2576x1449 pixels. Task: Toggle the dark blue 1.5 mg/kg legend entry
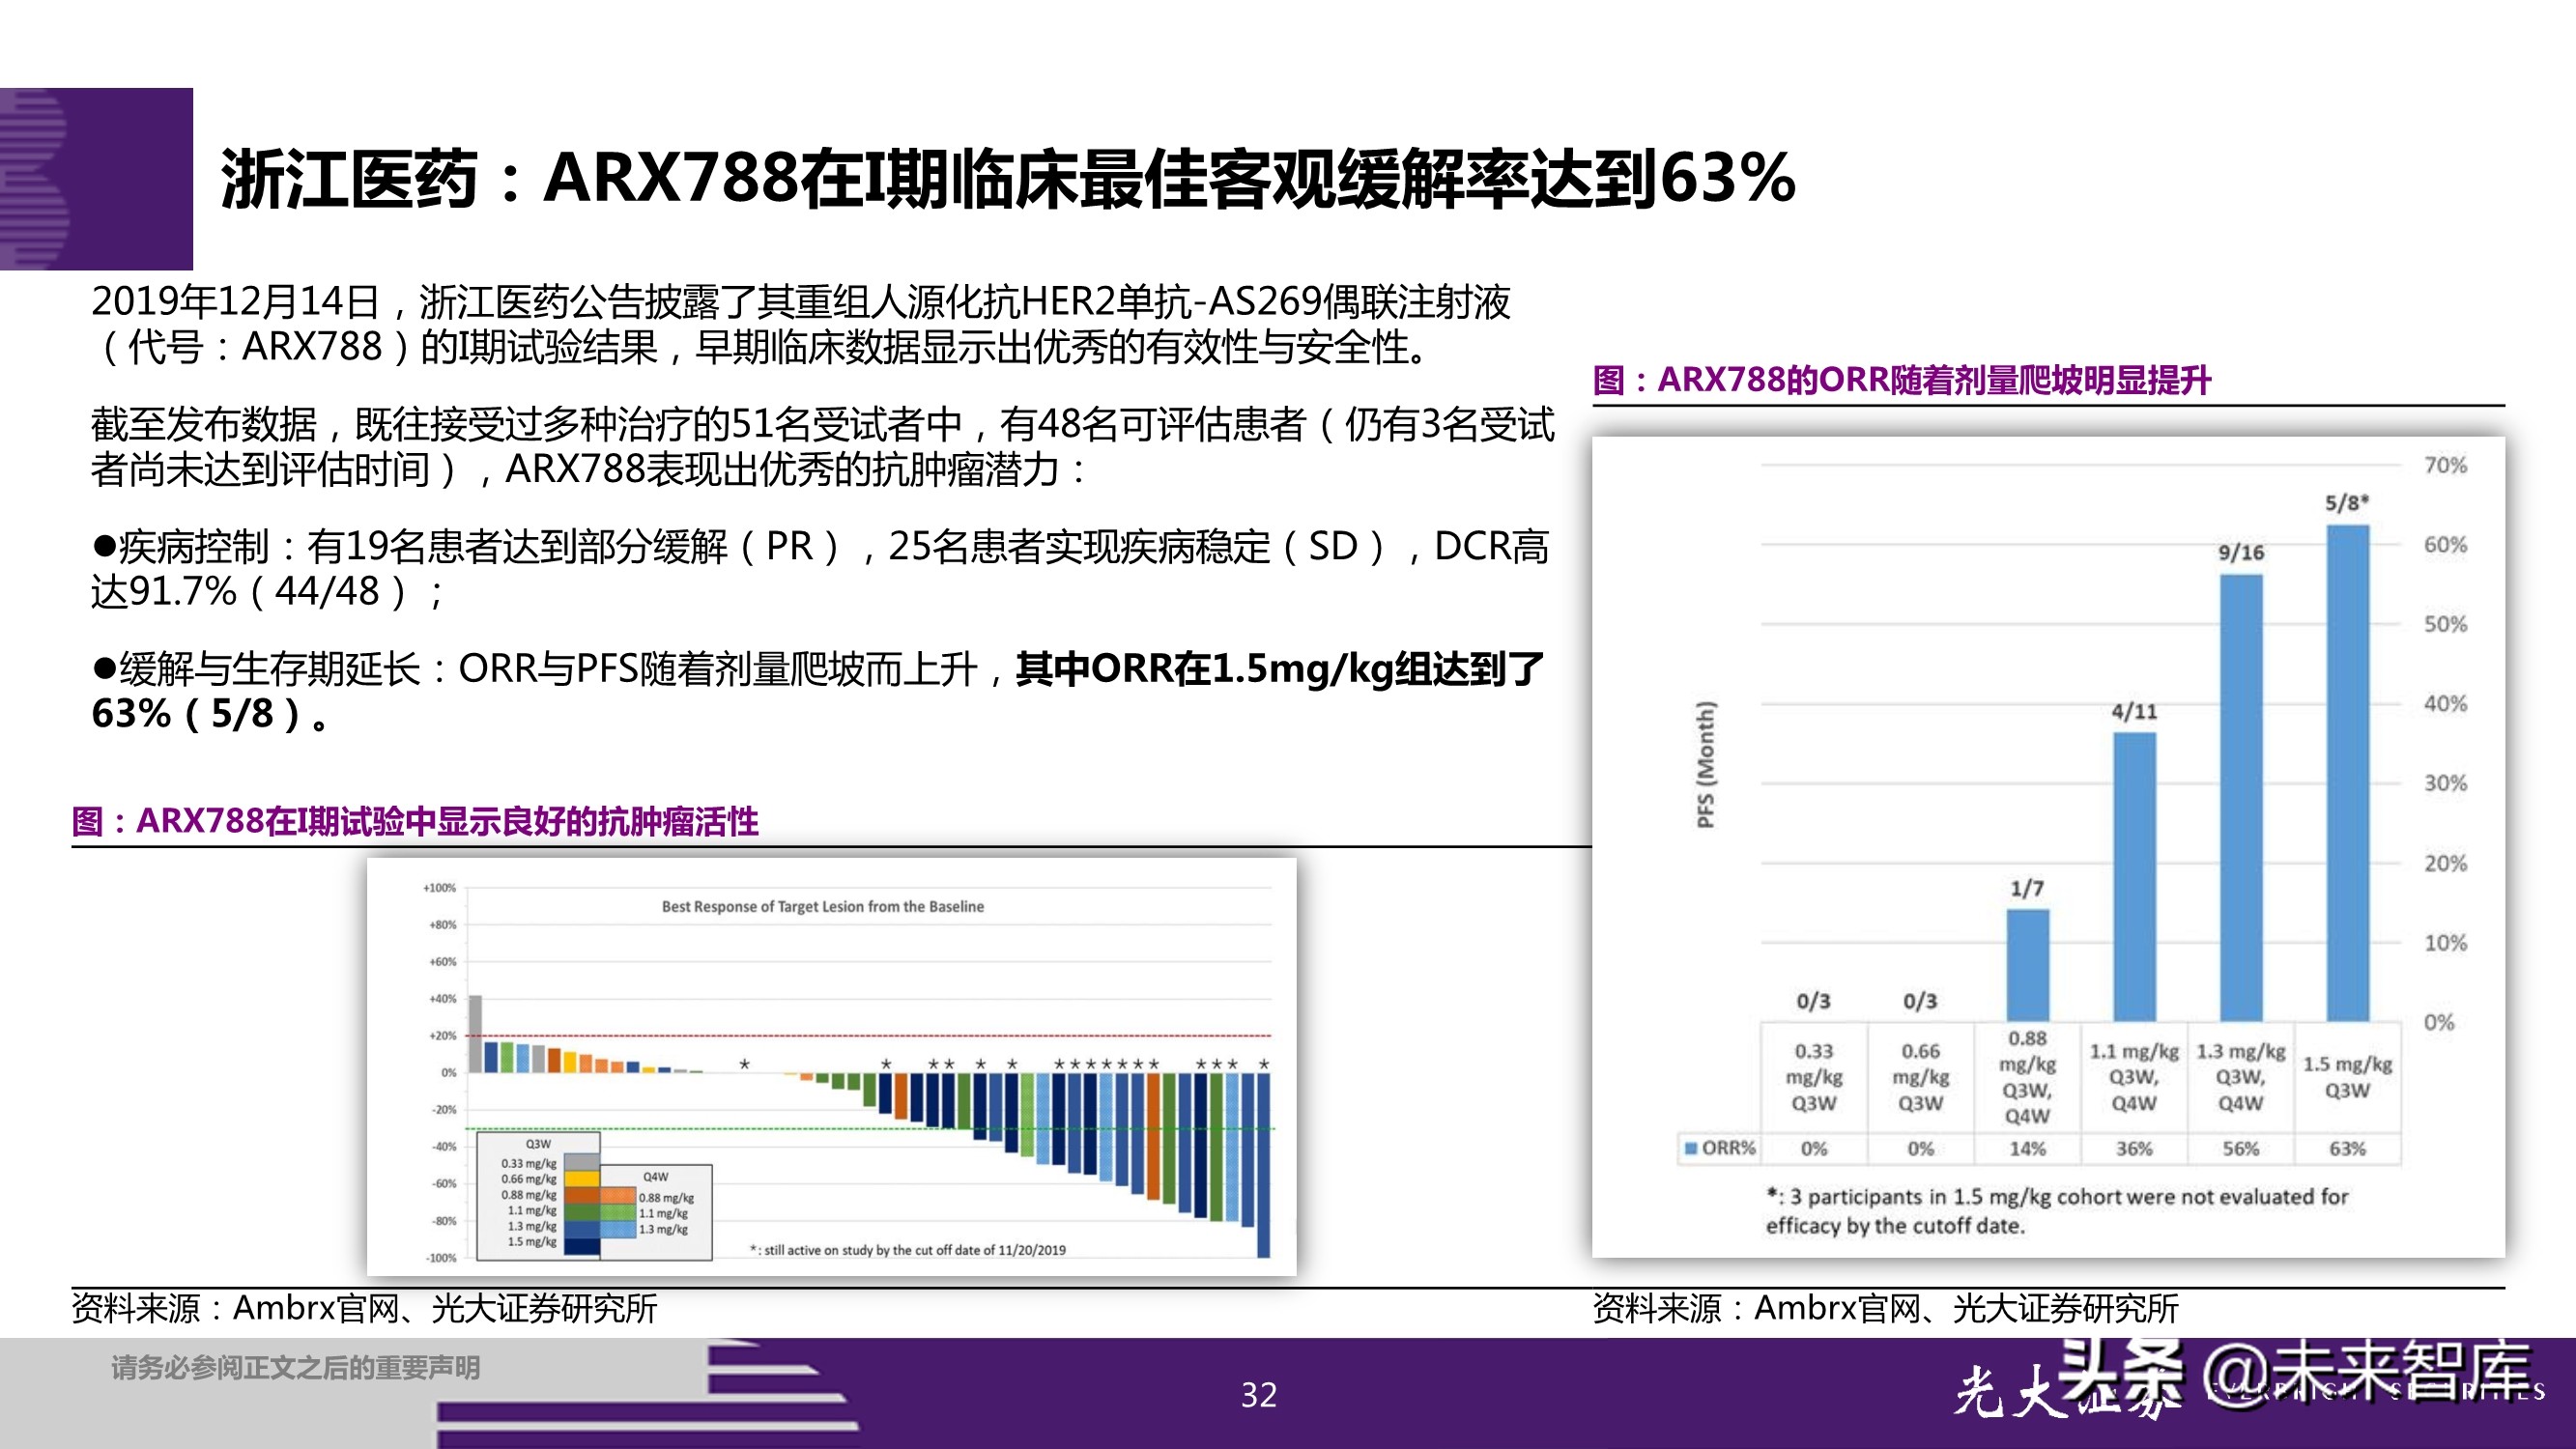pyautogui.click(x=582, y=1249)
